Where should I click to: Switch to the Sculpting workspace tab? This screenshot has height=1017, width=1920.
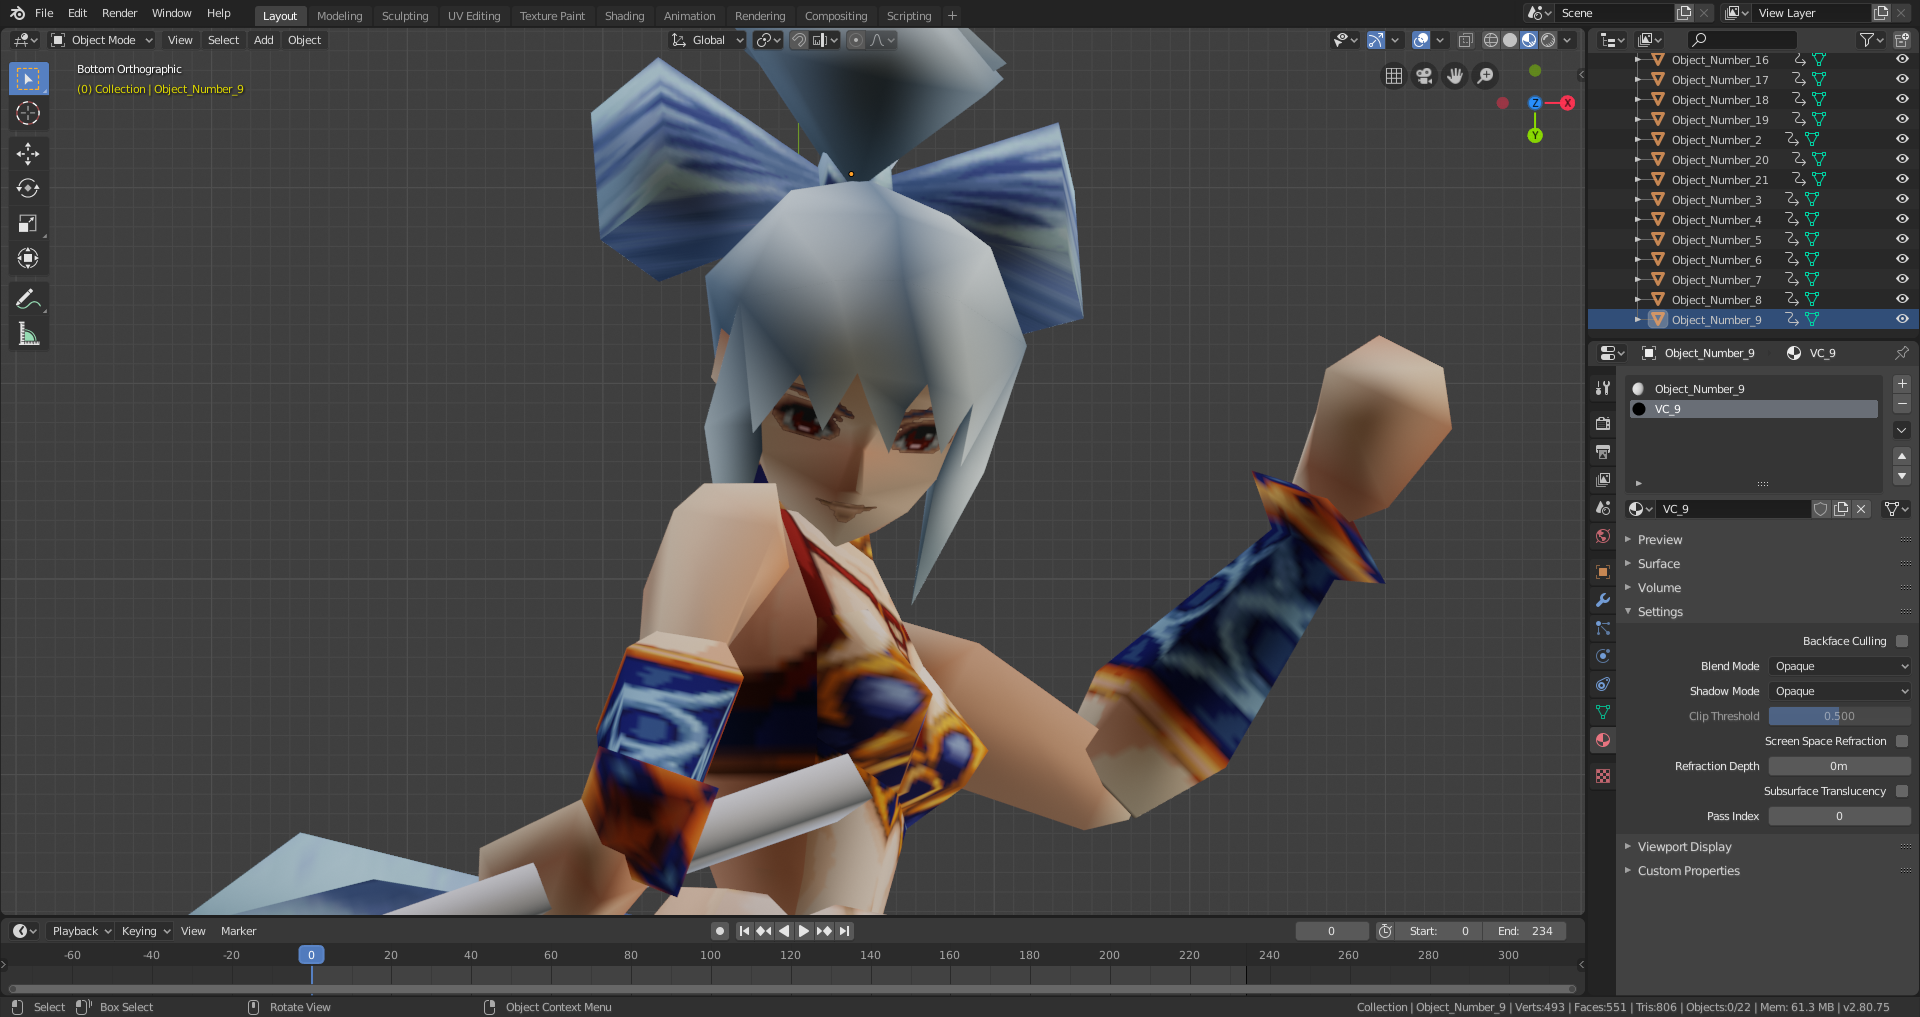[405, 16]
